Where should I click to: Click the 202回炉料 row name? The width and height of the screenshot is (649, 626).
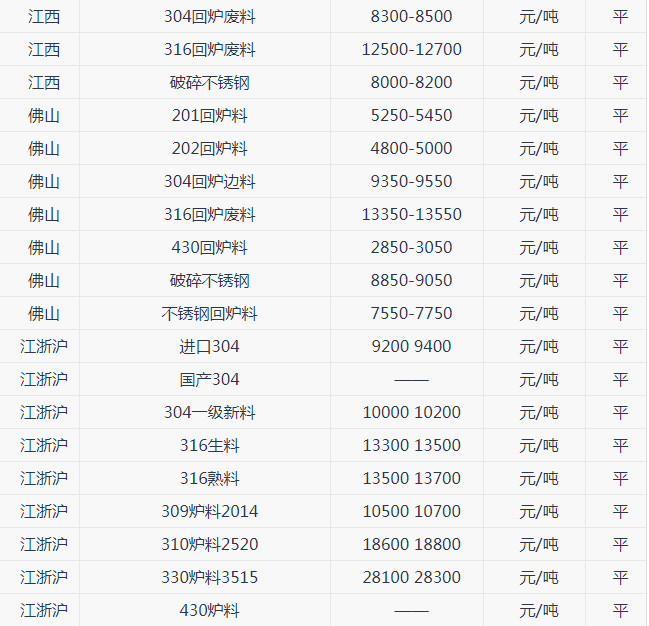pos(209,148)
